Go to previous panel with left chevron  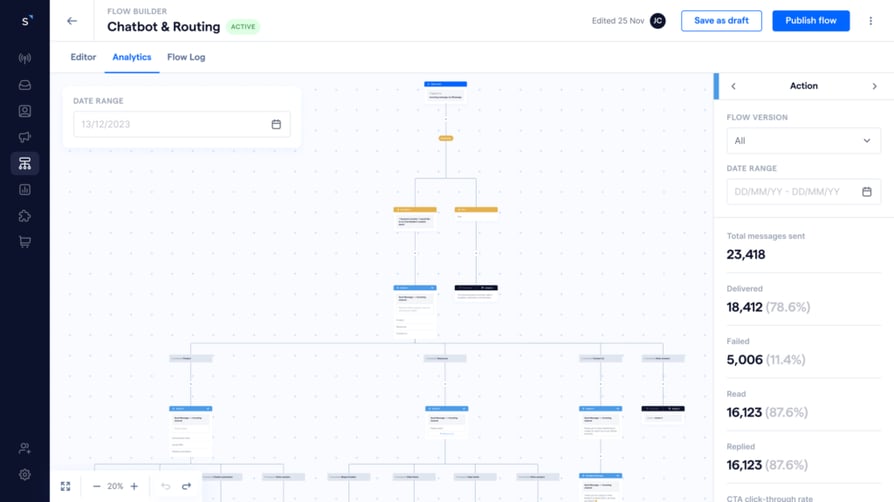pyautogui.click(x=733, y=86)
